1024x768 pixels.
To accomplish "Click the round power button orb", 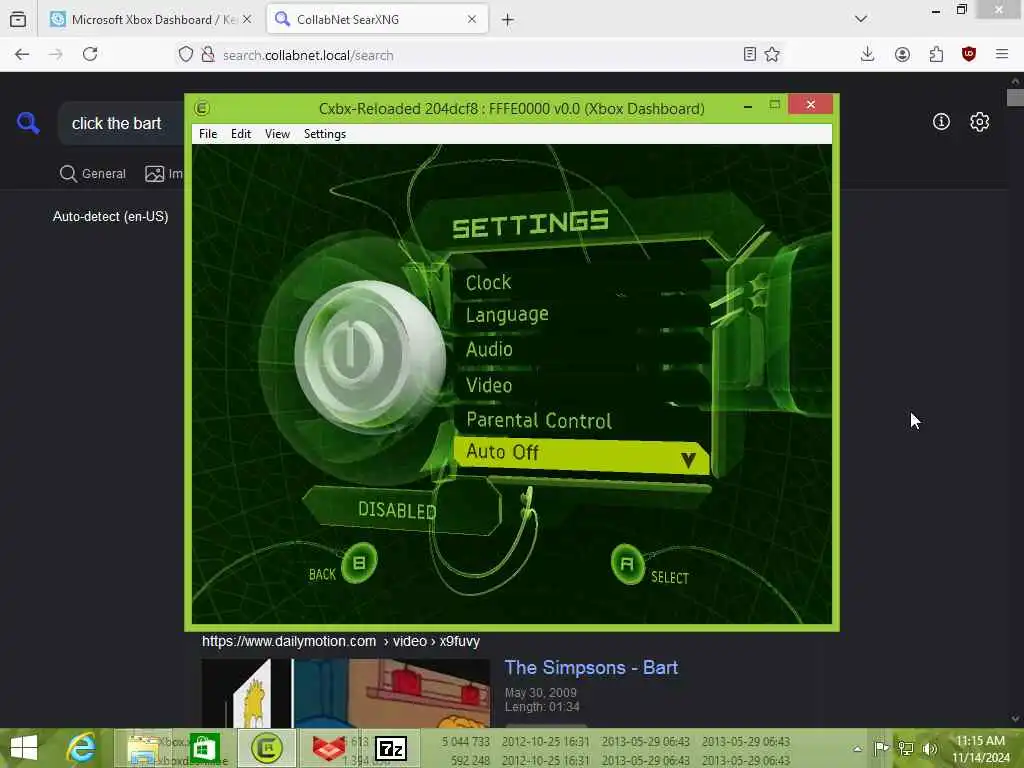I will point(369,357).
